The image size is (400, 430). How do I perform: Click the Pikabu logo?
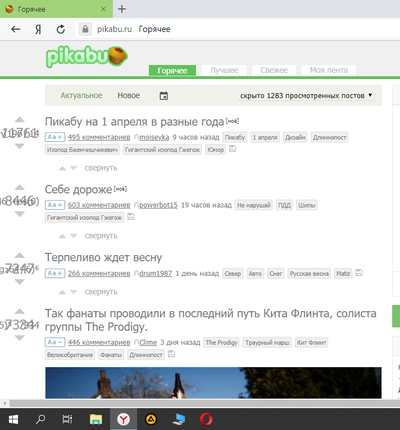click(87, 56)
